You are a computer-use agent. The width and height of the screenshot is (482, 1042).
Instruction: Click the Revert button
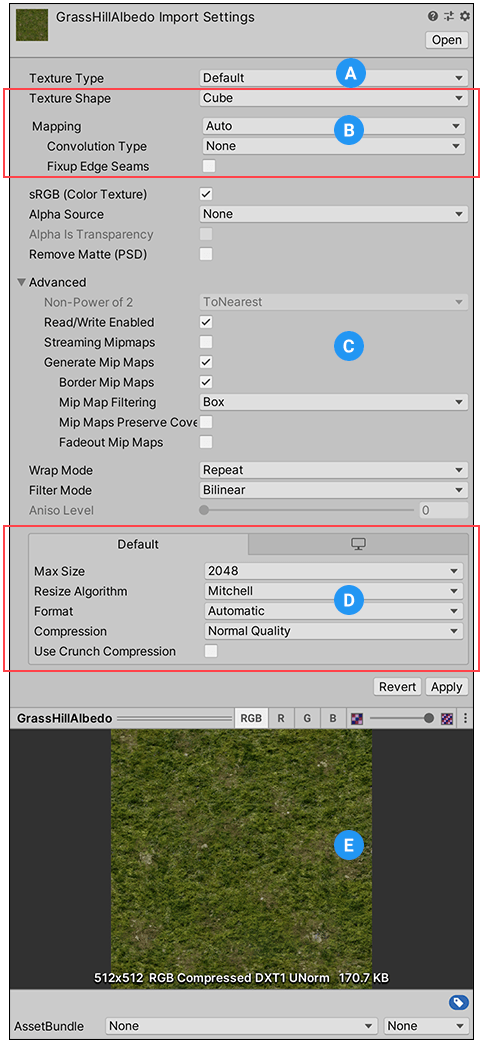(398, 686)
